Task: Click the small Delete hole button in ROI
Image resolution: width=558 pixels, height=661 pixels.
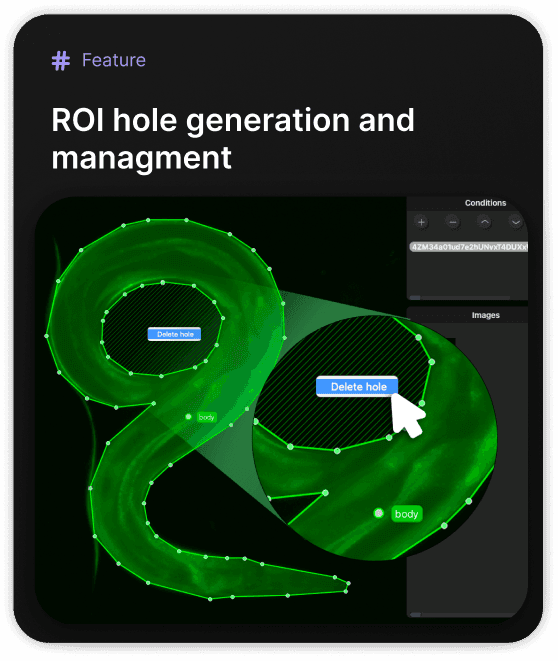Action: pyautogui.click(x=174, y=334)
